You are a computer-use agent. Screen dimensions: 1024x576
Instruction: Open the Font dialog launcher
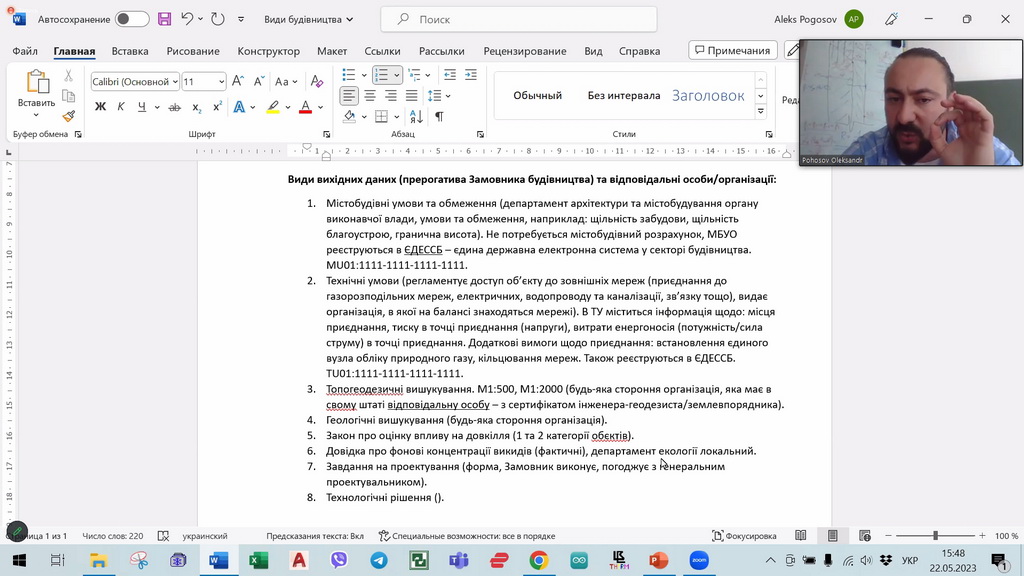[326, 135]
